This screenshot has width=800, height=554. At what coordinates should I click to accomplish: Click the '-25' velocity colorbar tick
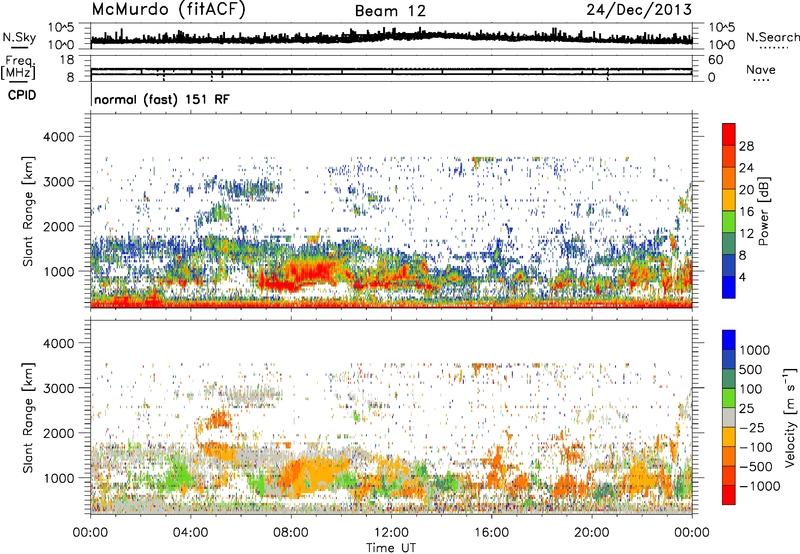(752, 427)
